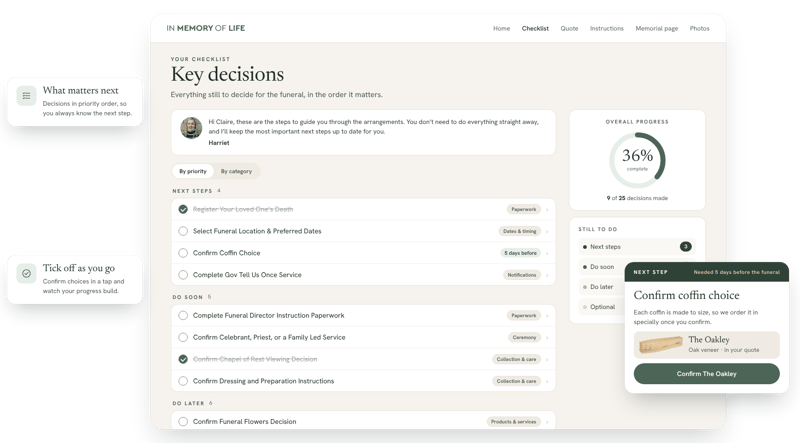The height and width of the screenshot is (443, 800).
Task: Click Paperwork tag on Register Death row
Action: click(523, 209)
